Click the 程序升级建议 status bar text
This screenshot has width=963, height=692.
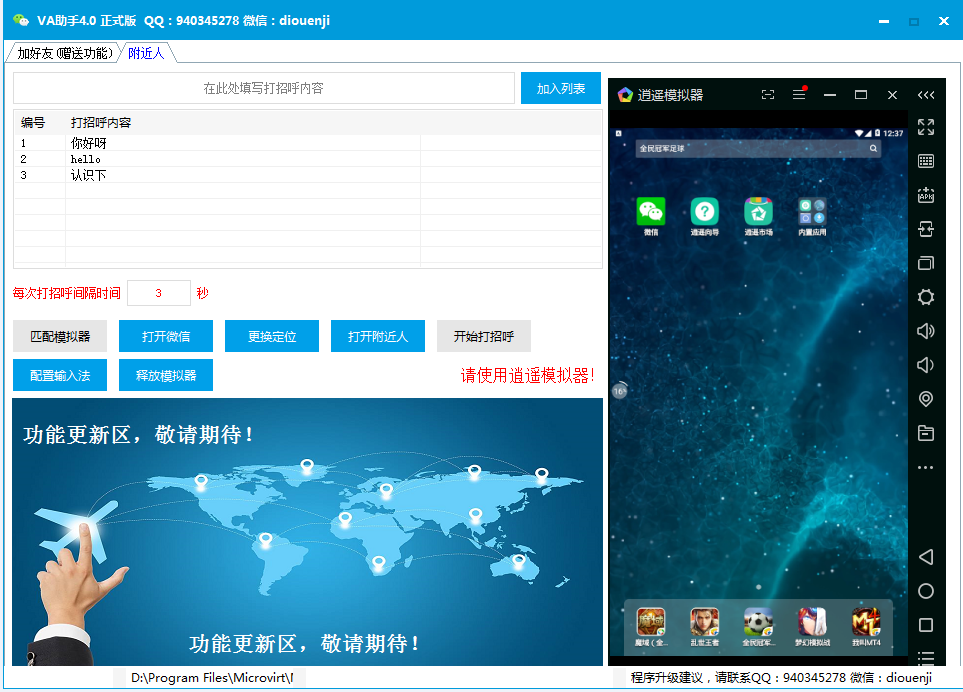click(x=781, y=678)
